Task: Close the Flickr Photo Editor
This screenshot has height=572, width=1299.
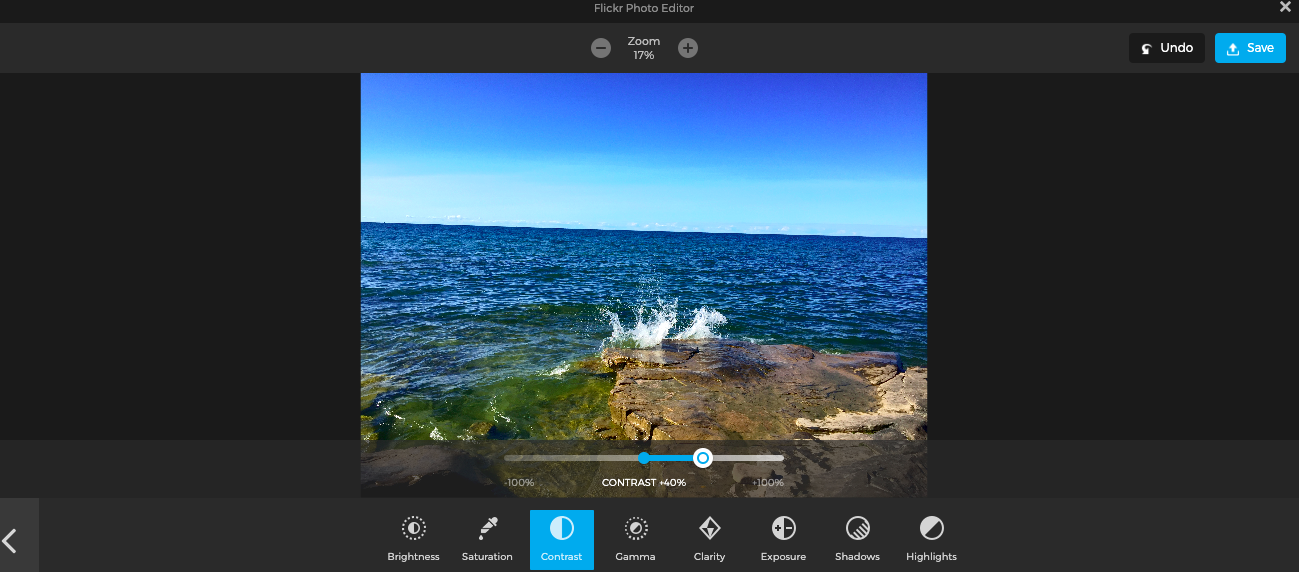Action: tap(1285, 7)
